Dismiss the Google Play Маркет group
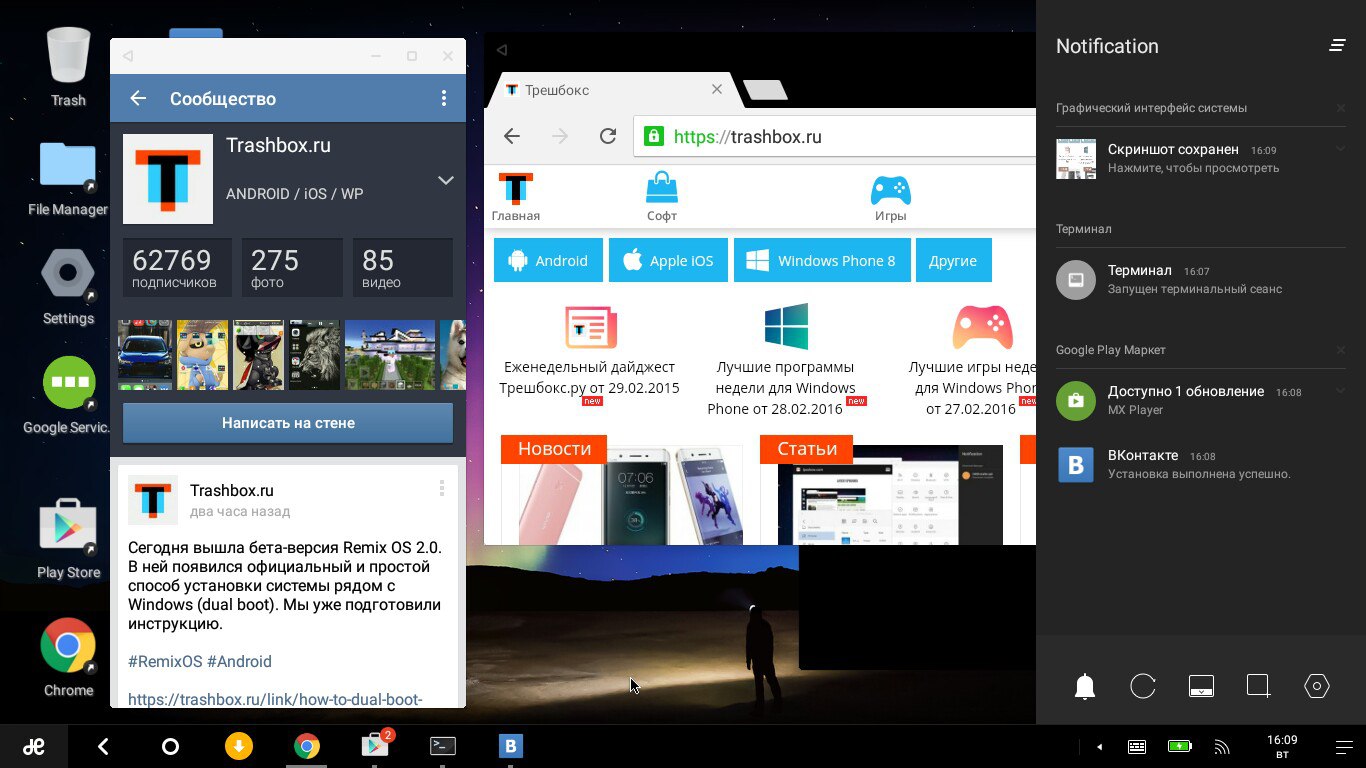The width and height of the screenshot is (1366, 768). click(x=1340, y=350)
